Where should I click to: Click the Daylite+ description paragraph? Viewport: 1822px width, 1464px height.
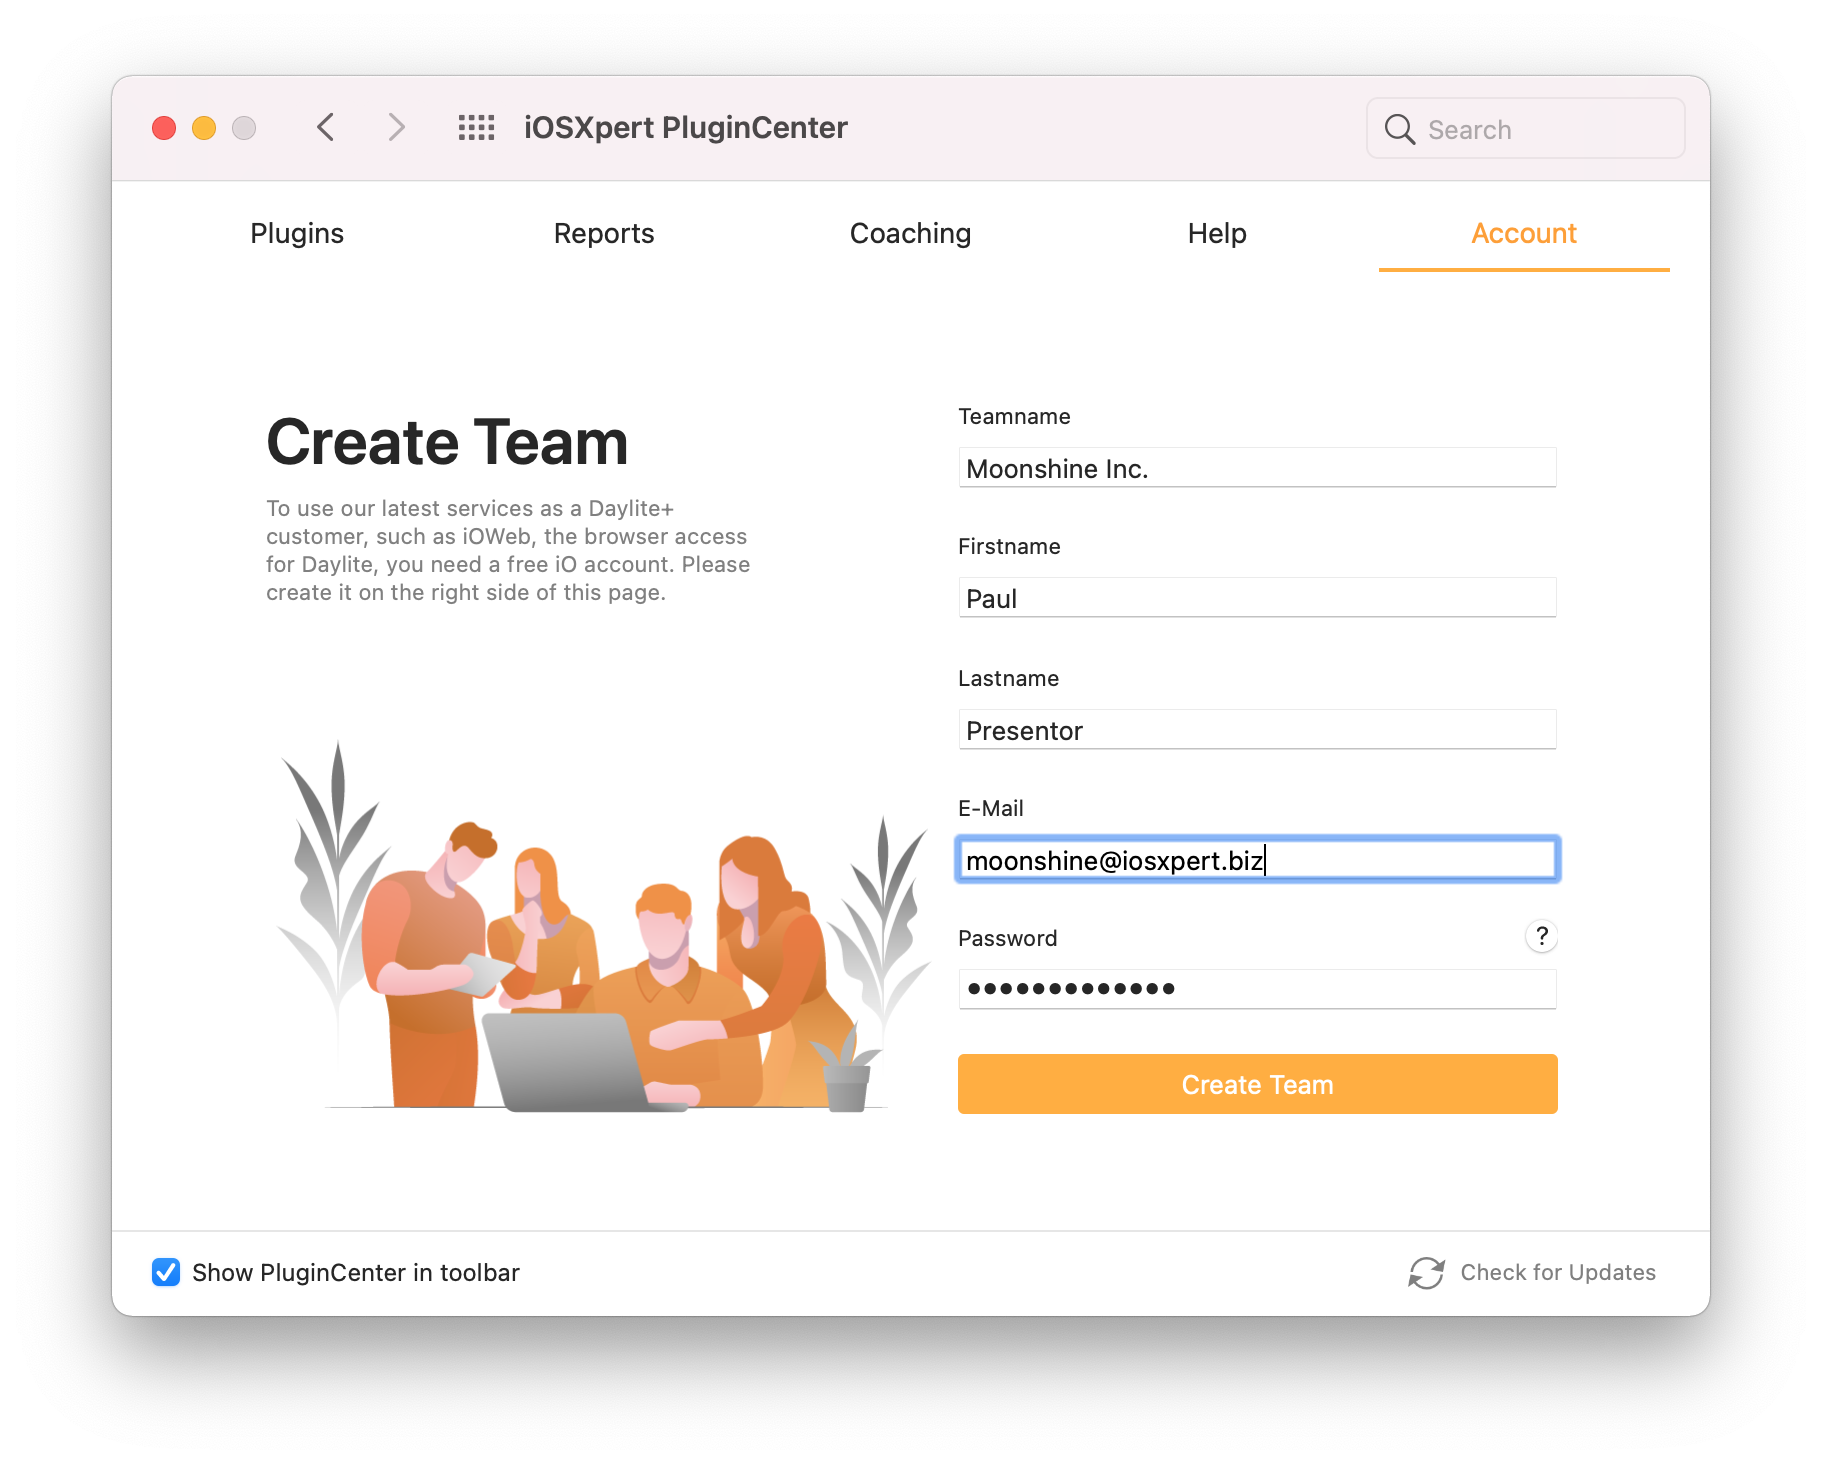pyautogui.click(x=508, y=550)
